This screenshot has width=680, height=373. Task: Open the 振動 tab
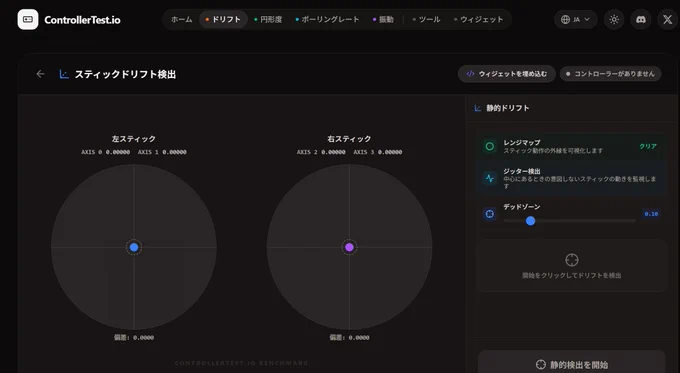click(x=383, y=20)
